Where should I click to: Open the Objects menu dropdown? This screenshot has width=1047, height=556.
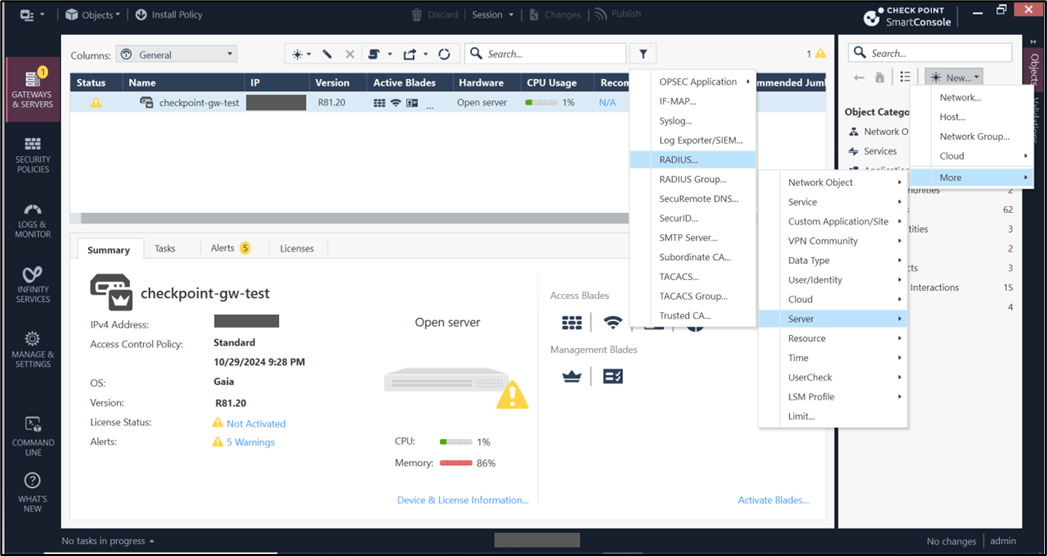pos(92,15)
